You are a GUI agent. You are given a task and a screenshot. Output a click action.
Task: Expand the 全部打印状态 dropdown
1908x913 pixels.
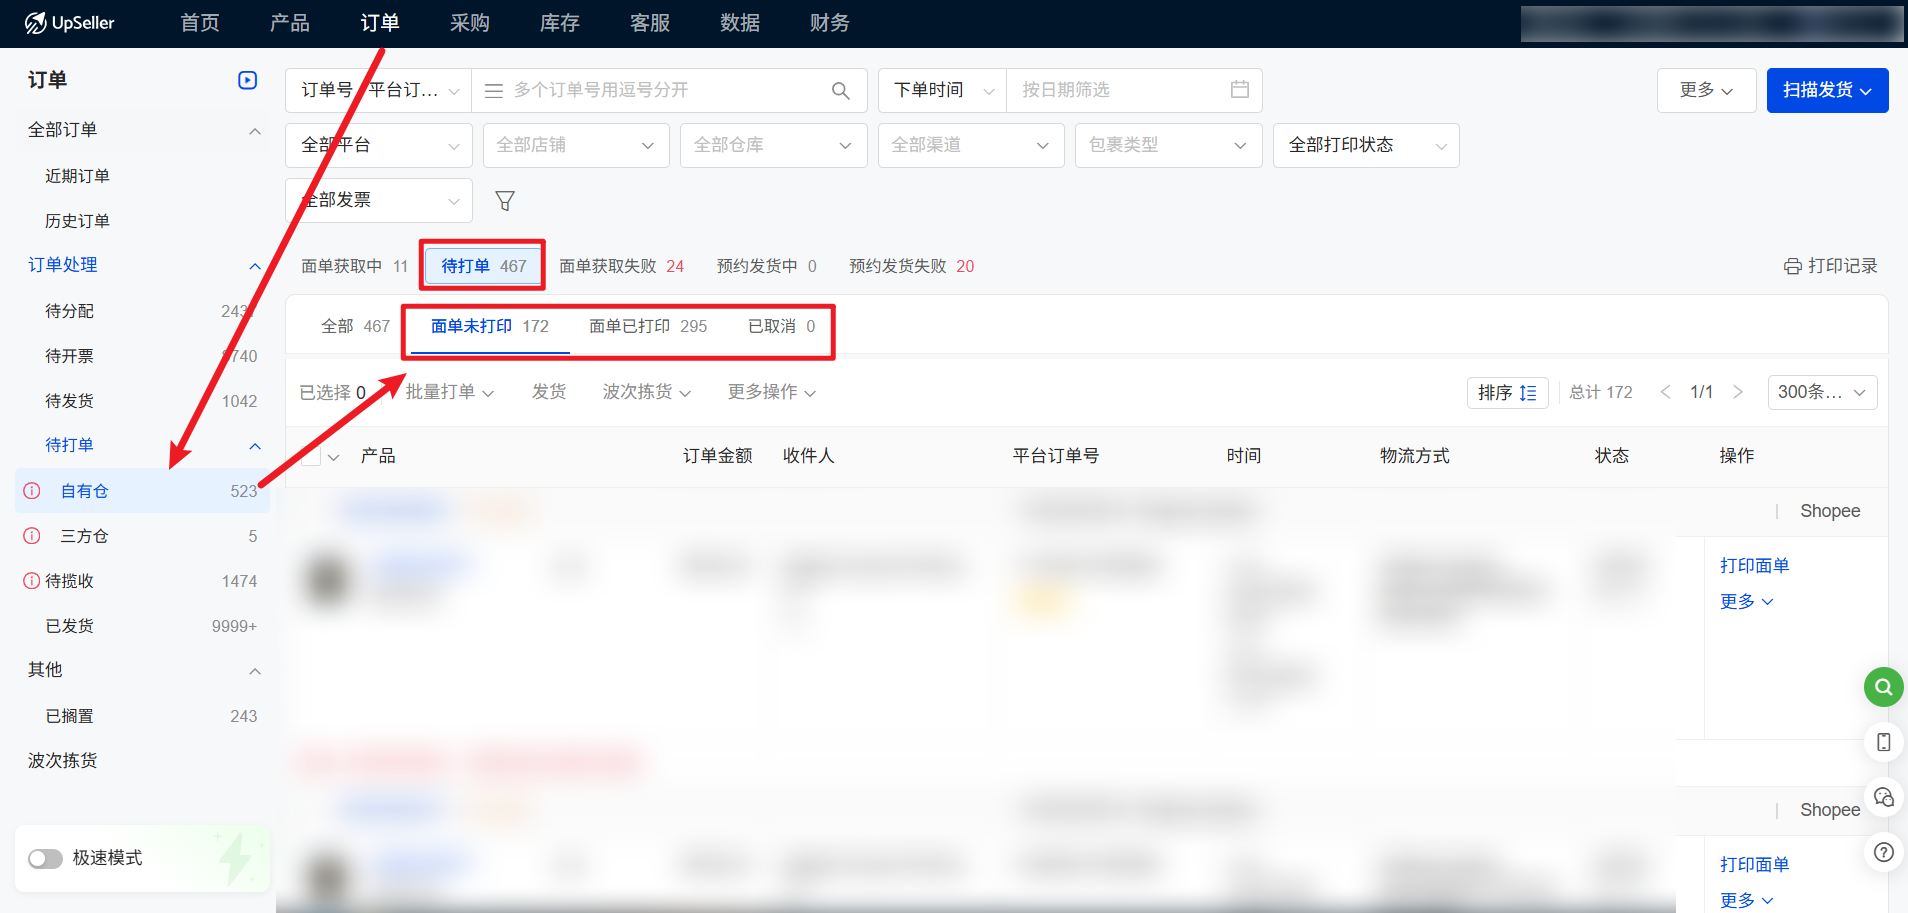coord(1365,146)
